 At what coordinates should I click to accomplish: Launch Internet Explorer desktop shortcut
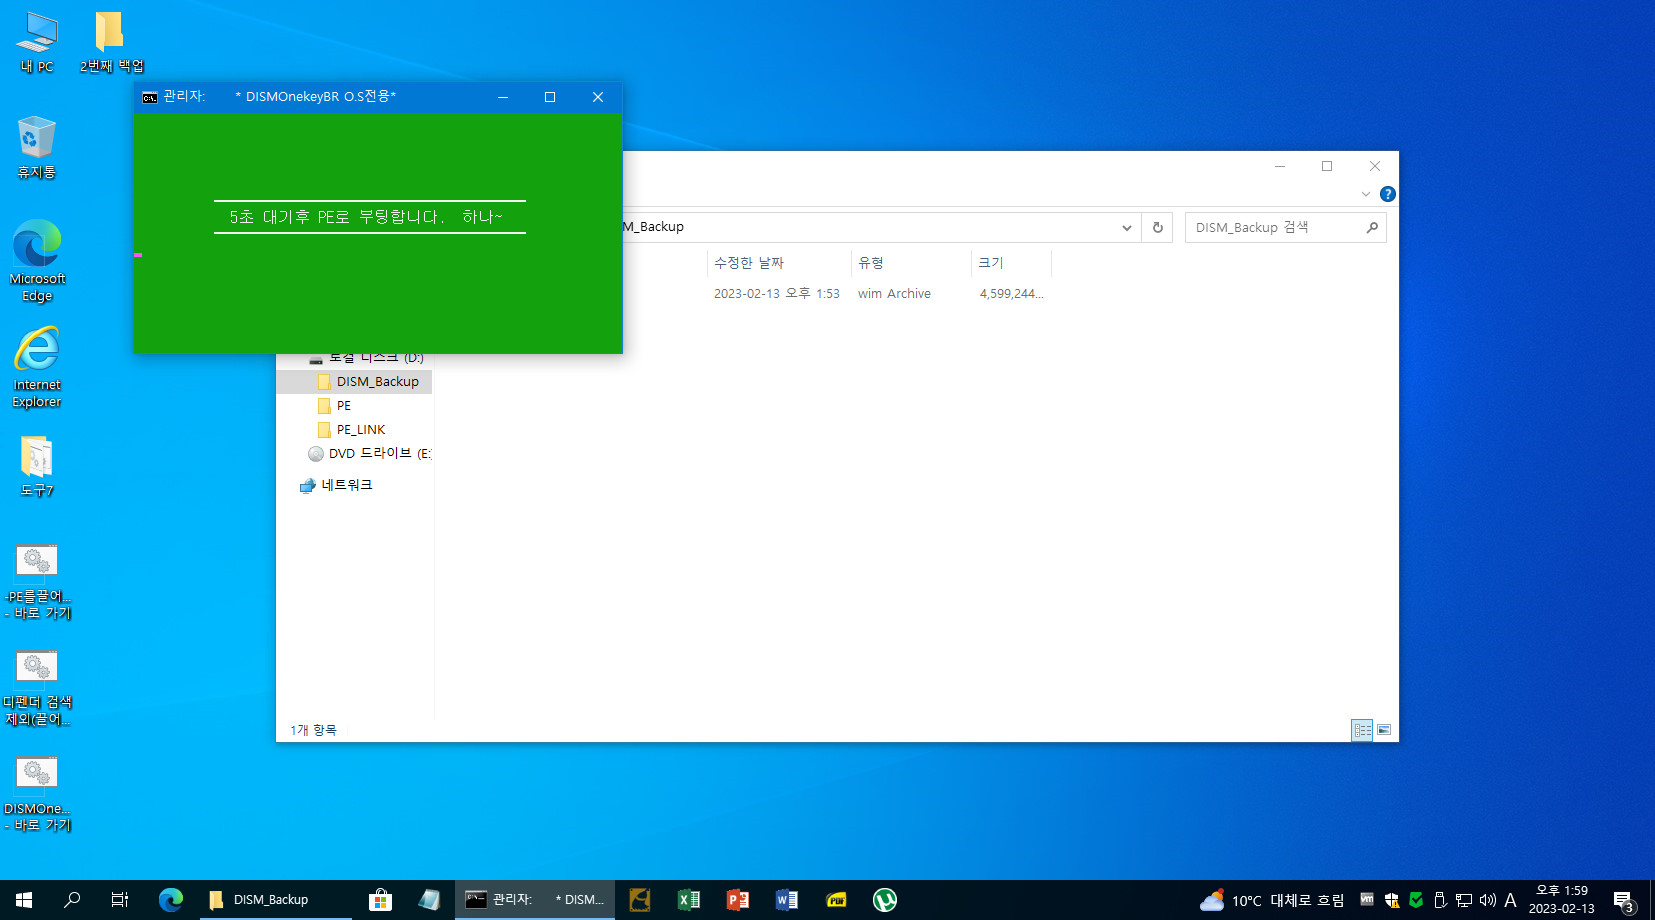(37, 366)
